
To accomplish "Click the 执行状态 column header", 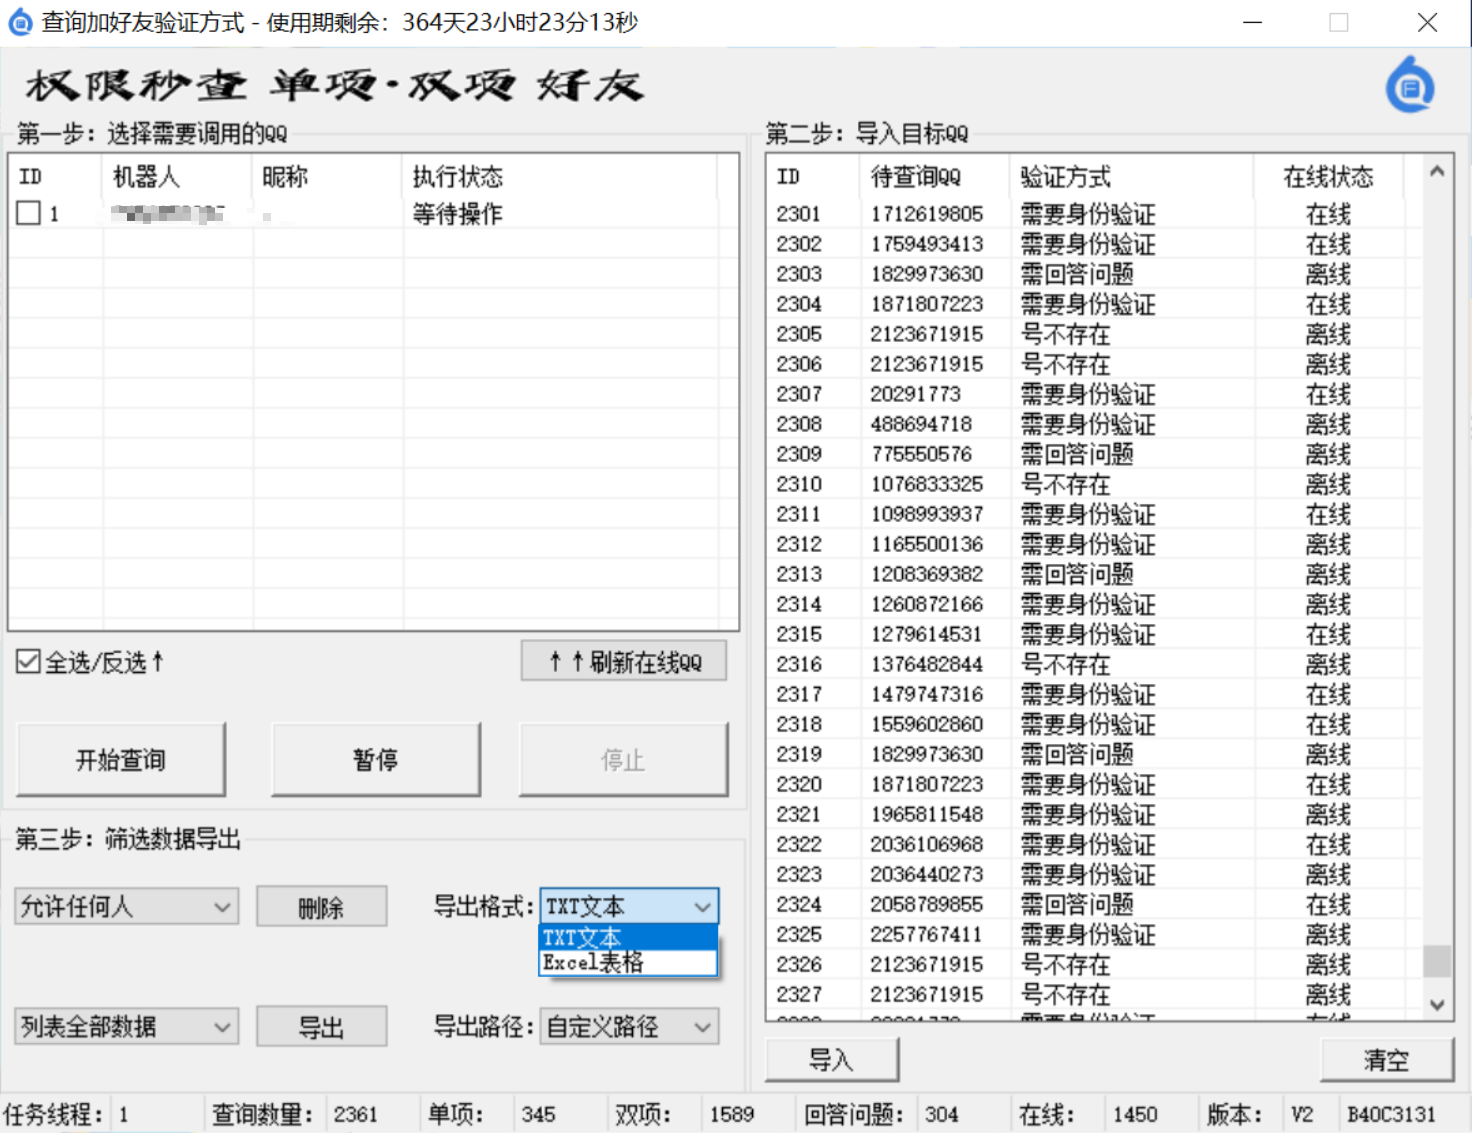I will click(559, 177).
